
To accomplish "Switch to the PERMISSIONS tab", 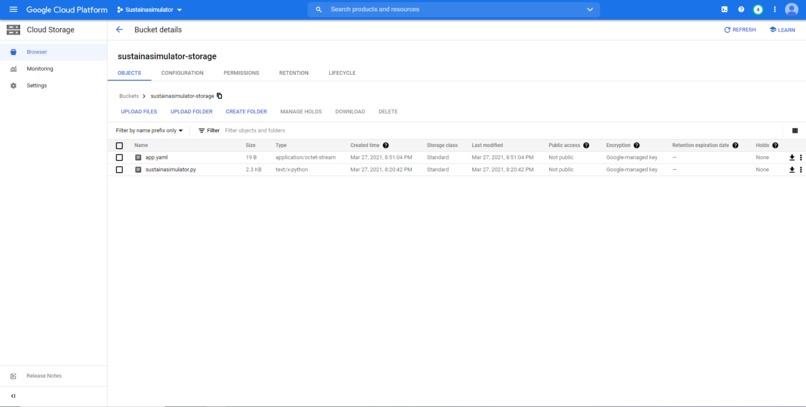I will [241, 73].
